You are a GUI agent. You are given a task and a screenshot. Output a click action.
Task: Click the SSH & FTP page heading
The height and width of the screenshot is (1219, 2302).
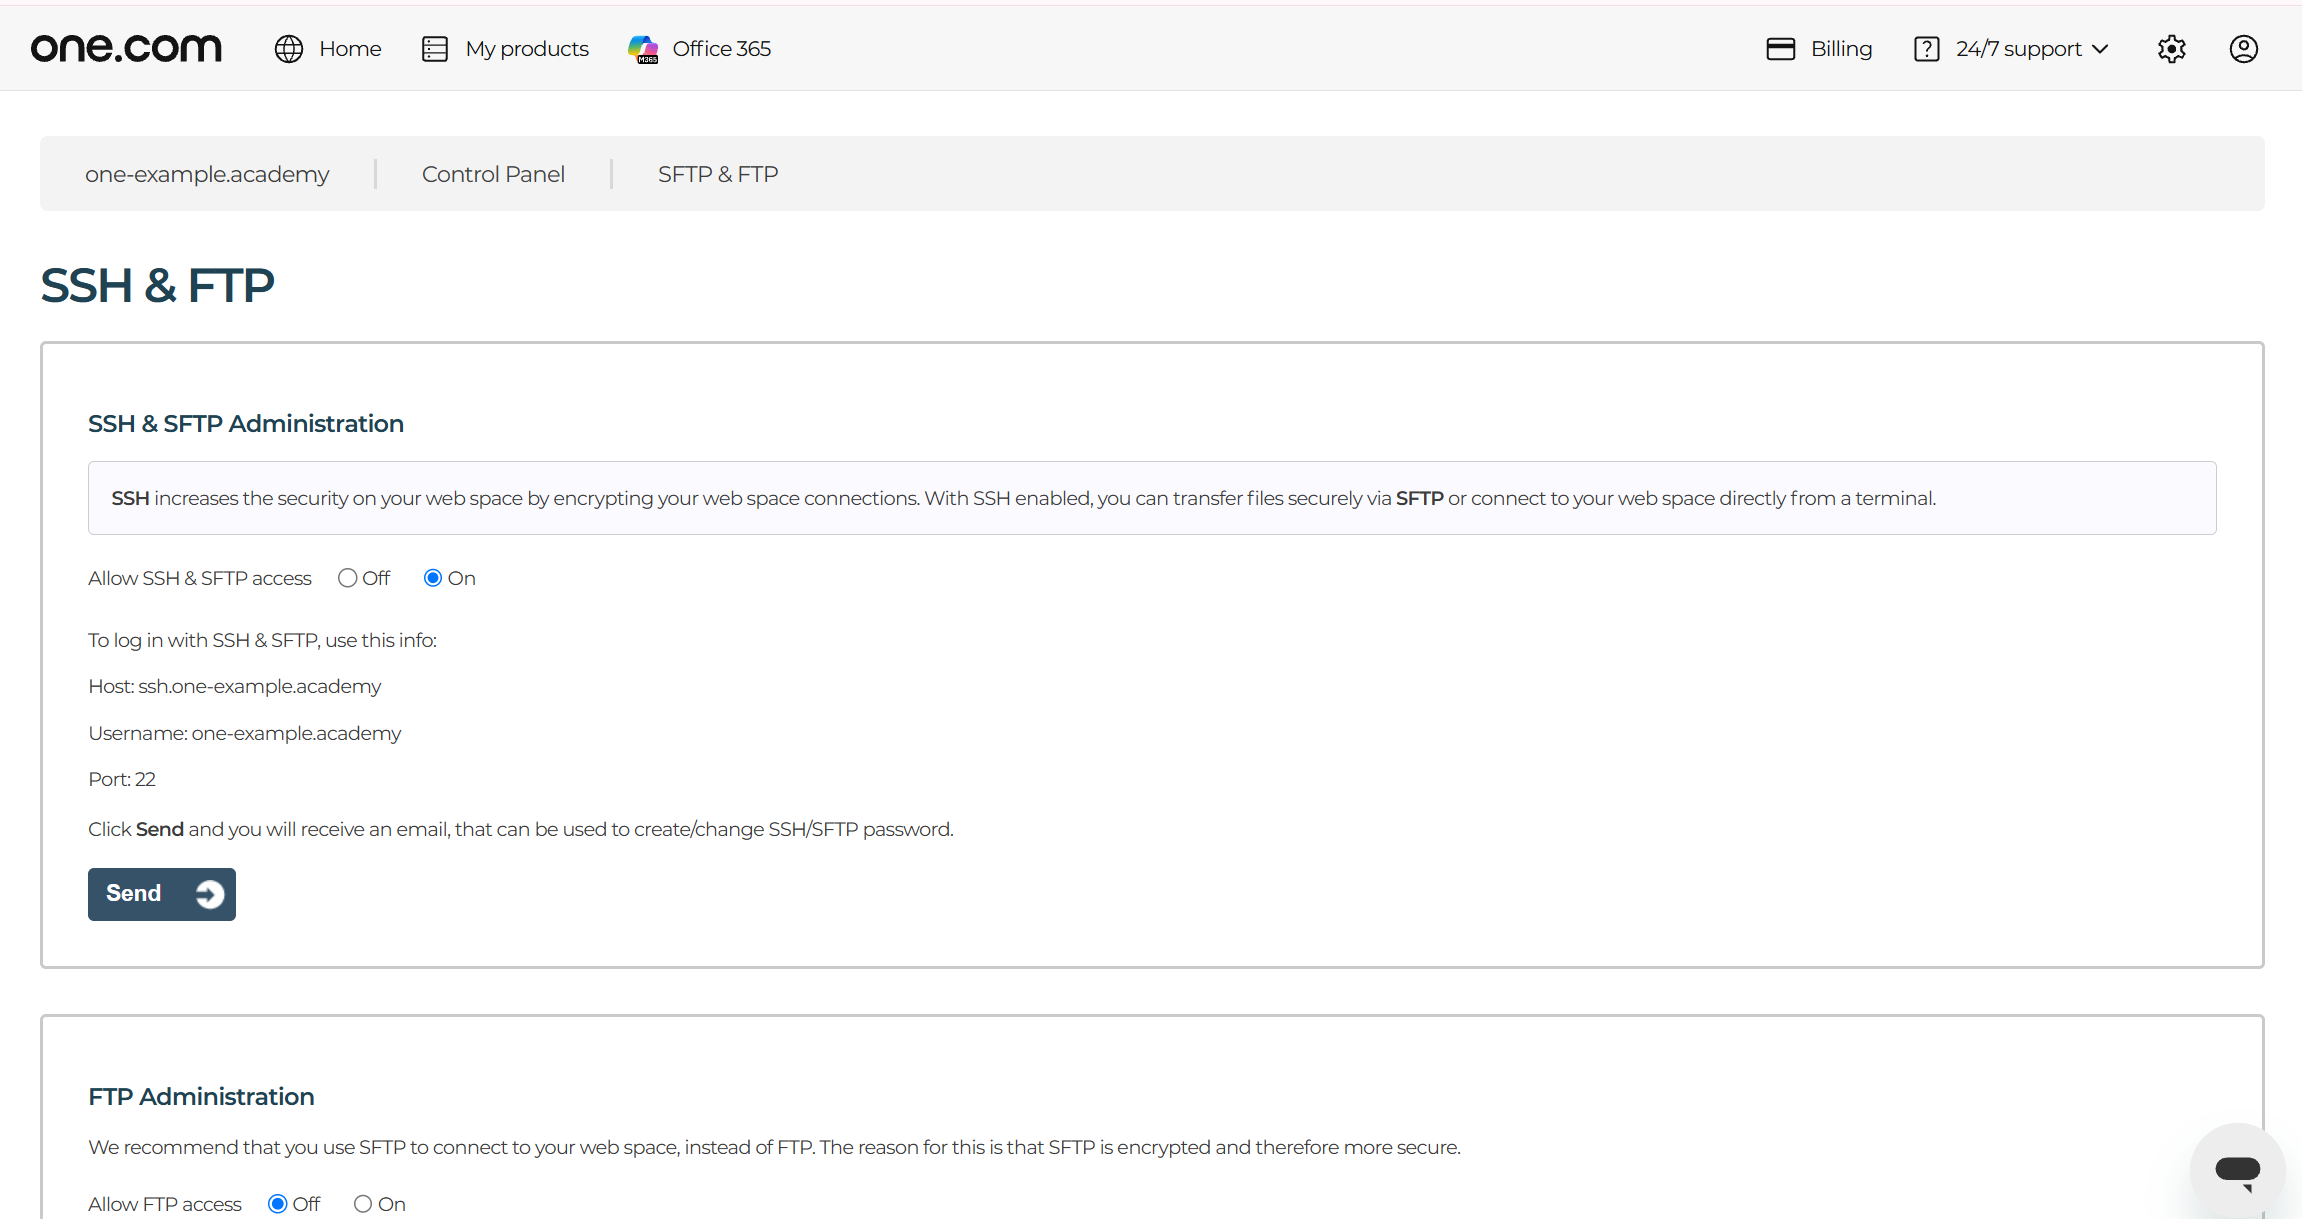click(157, 286)
